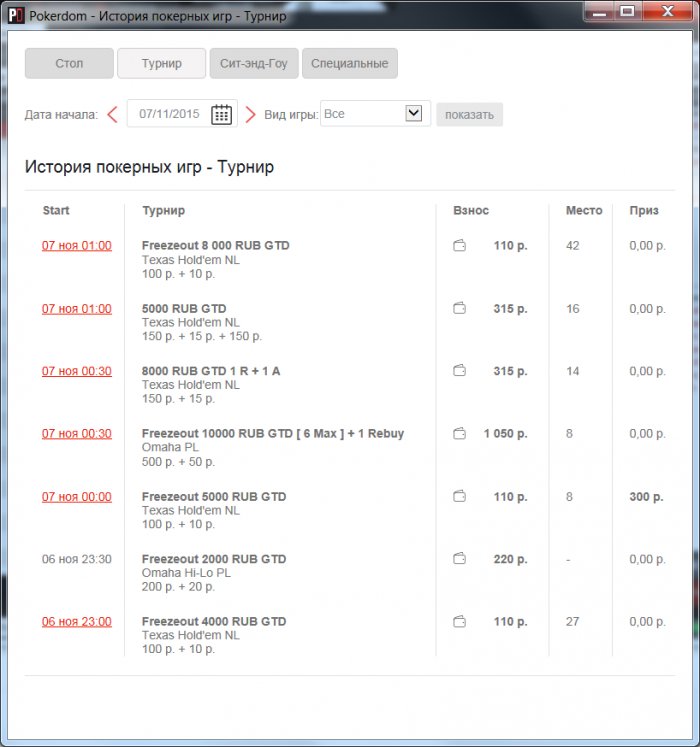Screen dimensions: 700x747
Task: Click wallet icon in 8000 RUB GTD 1 R + 1 A row
Action: point(459,370)
